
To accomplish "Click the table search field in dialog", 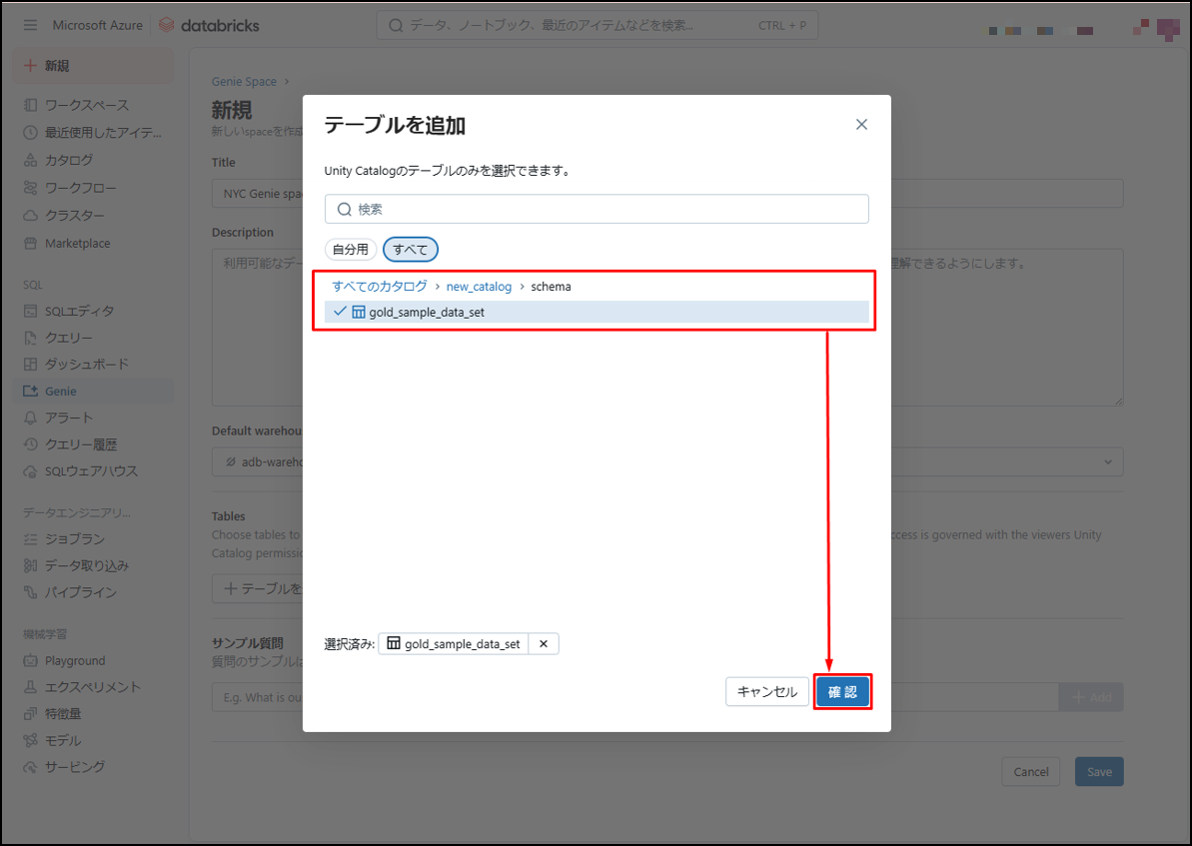I will [597, 209].
